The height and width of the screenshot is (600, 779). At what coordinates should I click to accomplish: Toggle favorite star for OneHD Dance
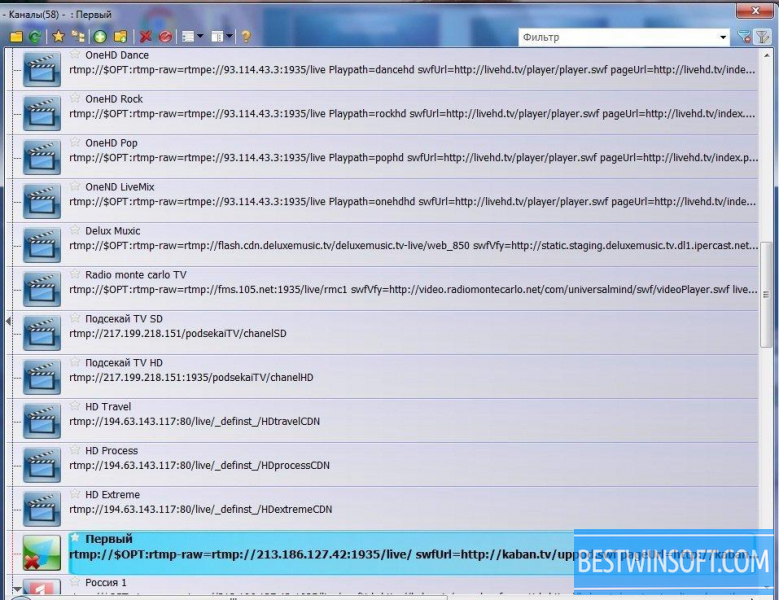point(75,54)
